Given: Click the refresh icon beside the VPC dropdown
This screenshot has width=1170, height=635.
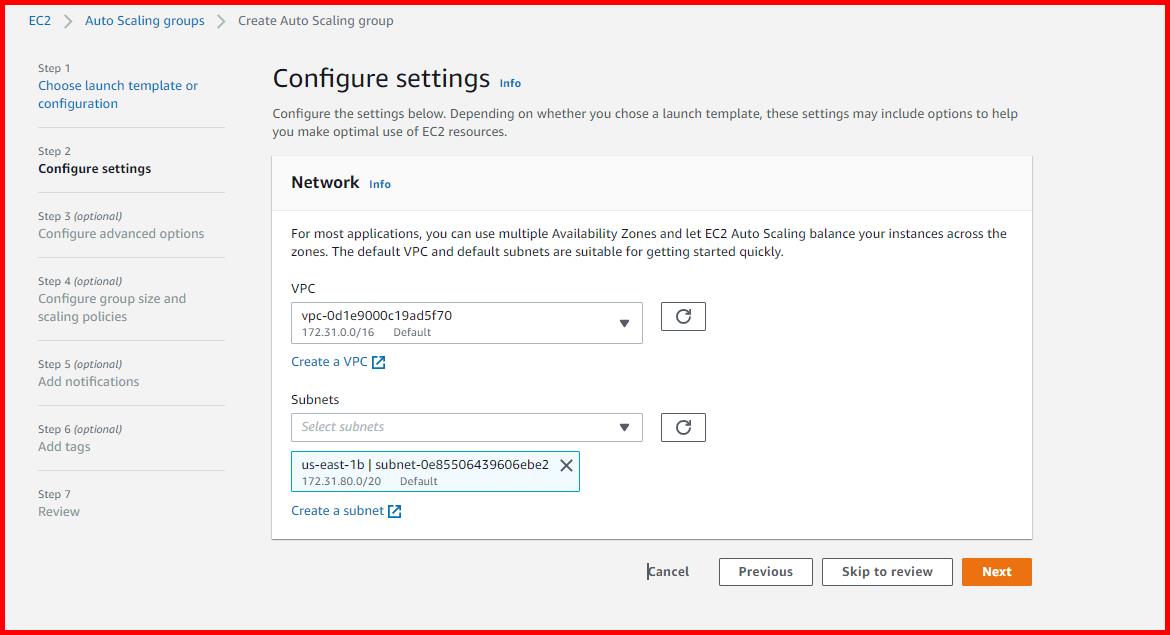Looking at the screenshot, I should pos(683,316).
